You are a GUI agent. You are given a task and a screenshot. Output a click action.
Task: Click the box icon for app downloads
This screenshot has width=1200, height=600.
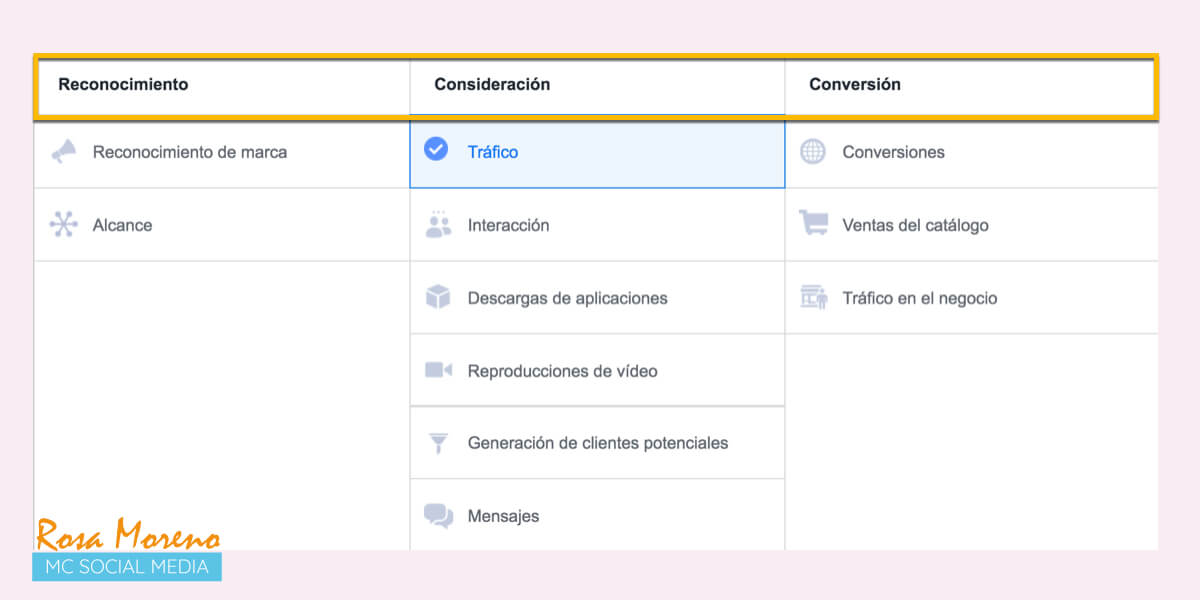pos(438,297)
